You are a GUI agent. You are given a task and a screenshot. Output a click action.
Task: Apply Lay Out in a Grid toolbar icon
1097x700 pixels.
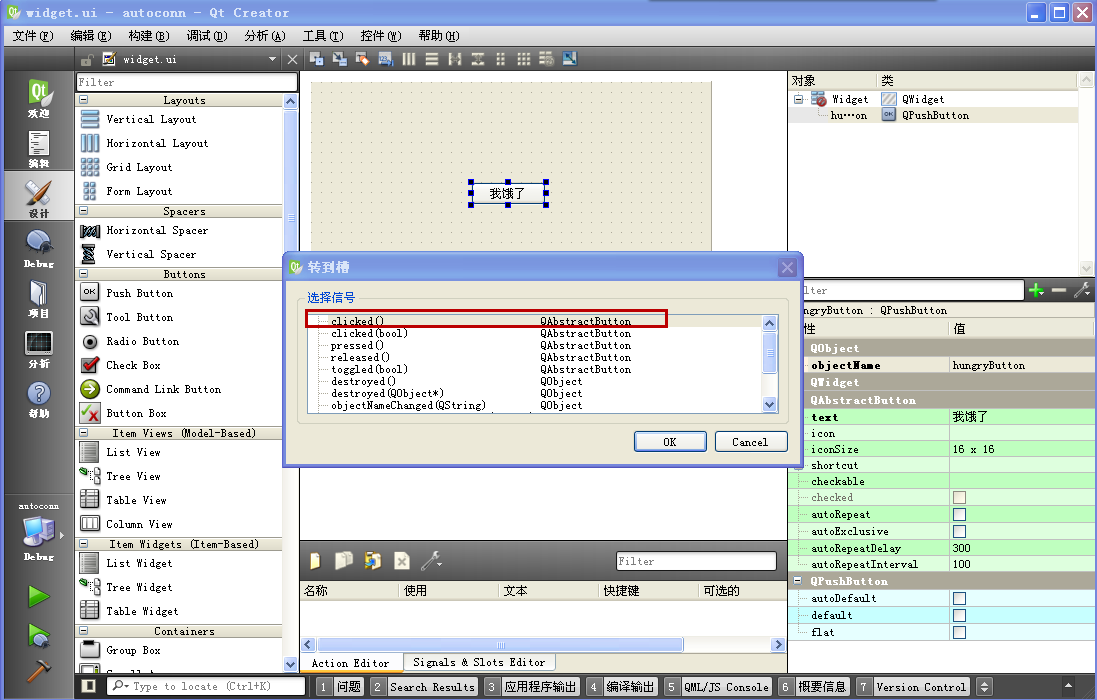pos(523,59)
